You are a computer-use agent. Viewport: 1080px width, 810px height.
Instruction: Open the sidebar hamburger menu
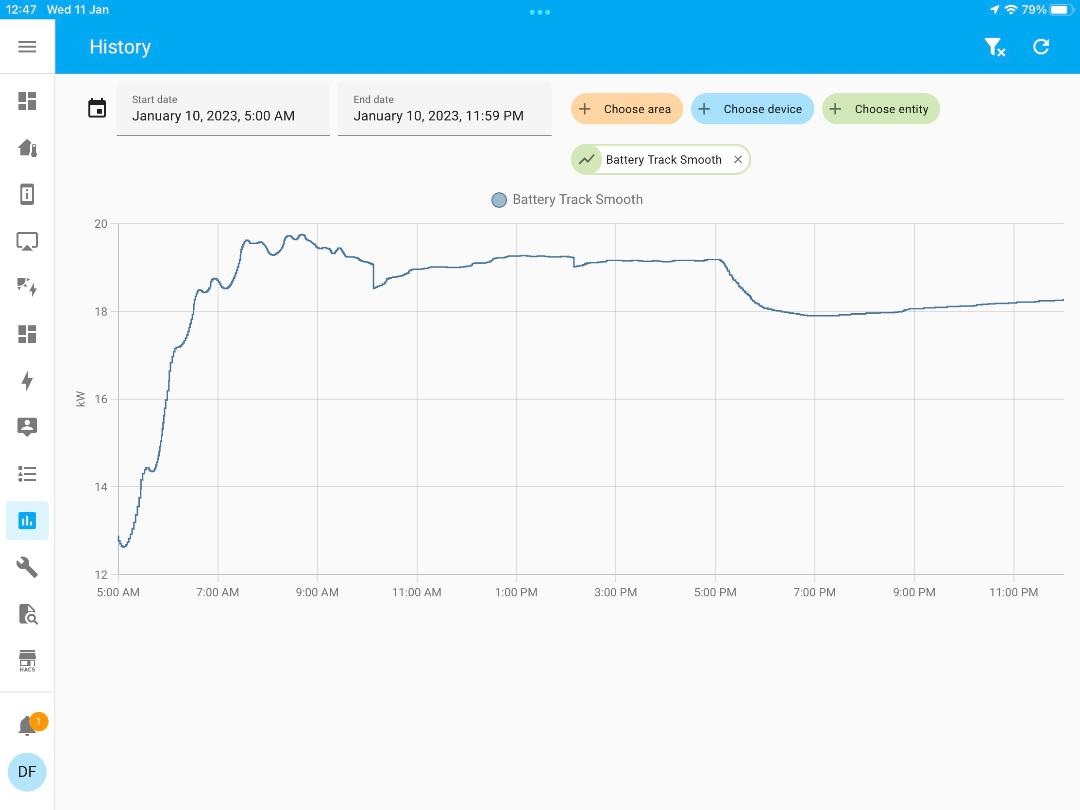point(27,47)
